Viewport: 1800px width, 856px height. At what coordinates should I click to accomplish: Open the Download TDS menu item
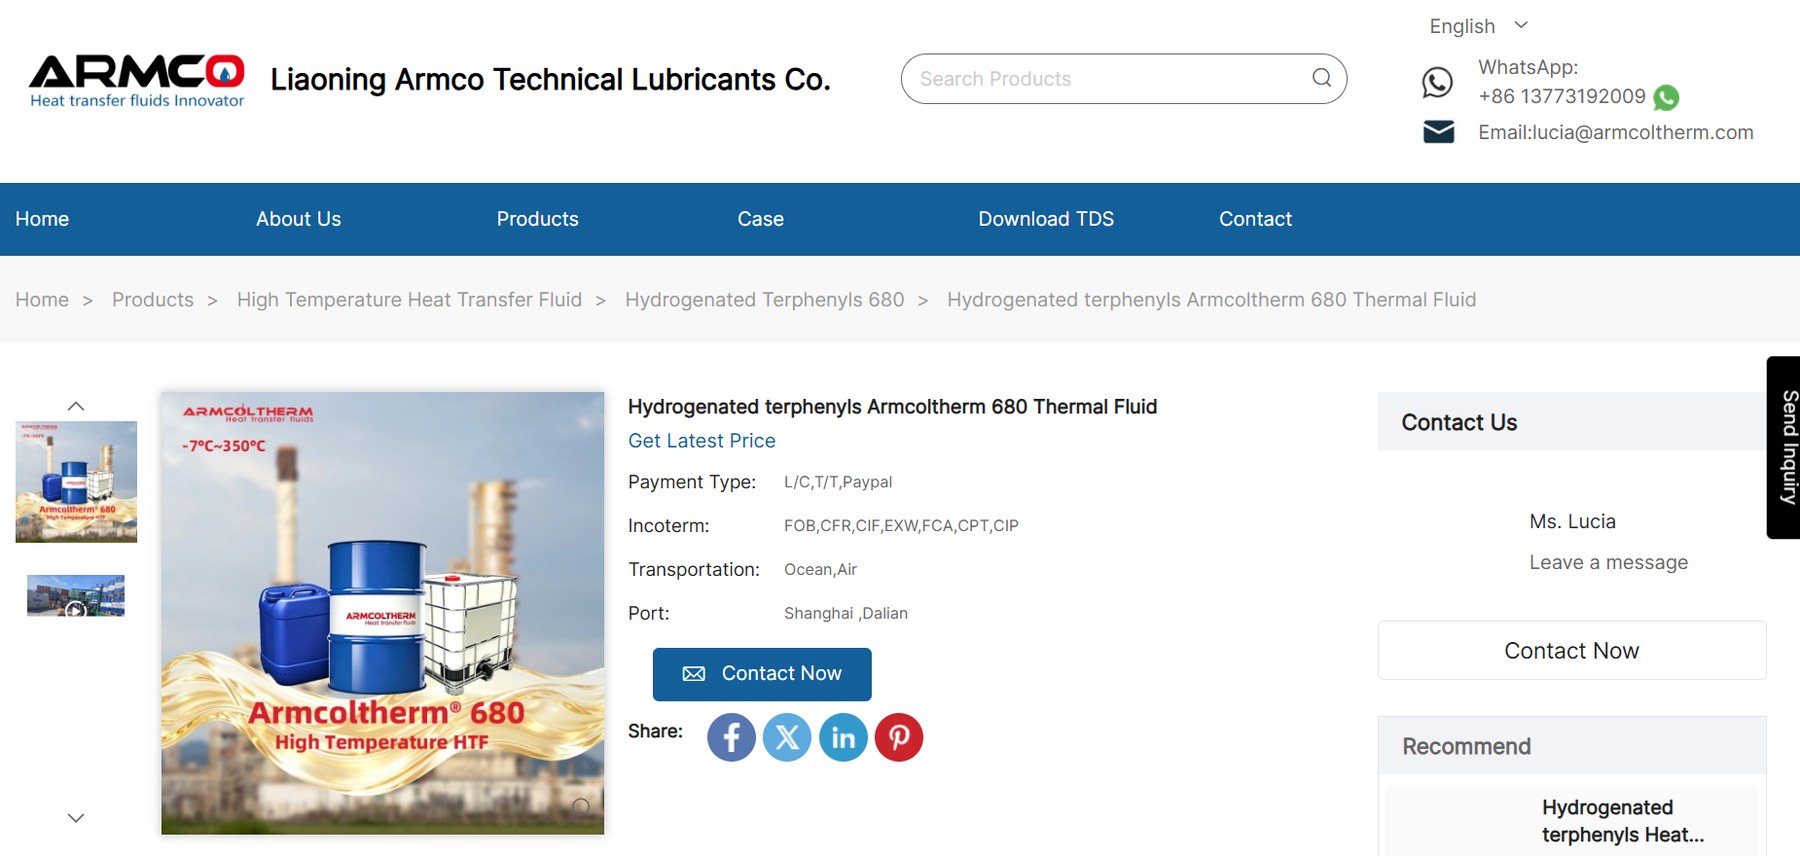tap(1046, 219)
